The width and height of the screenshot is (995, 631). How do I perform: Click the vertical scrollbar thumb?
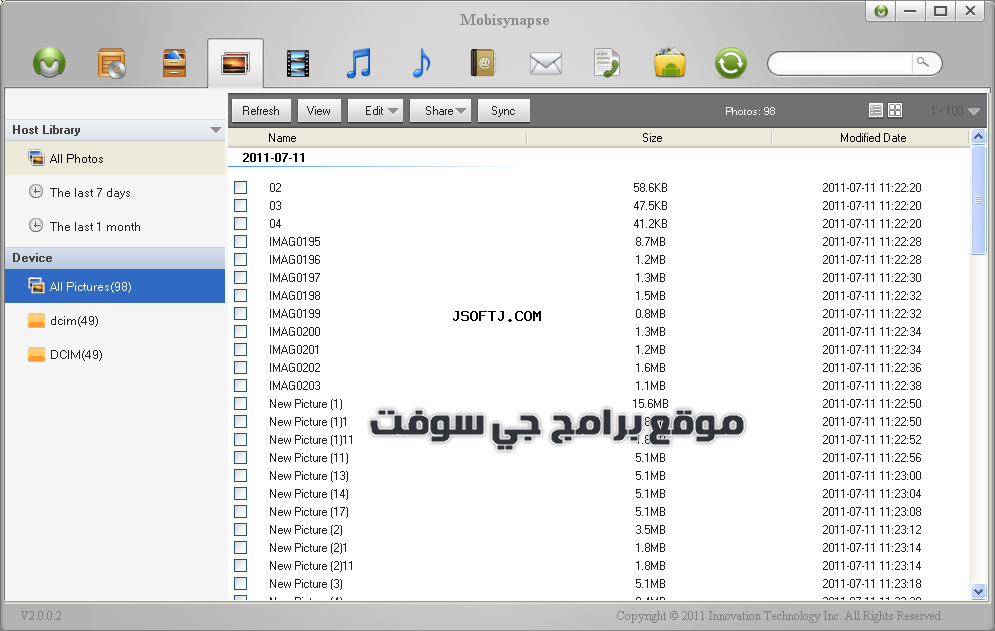pyautogui.click(x=978, y=200)
